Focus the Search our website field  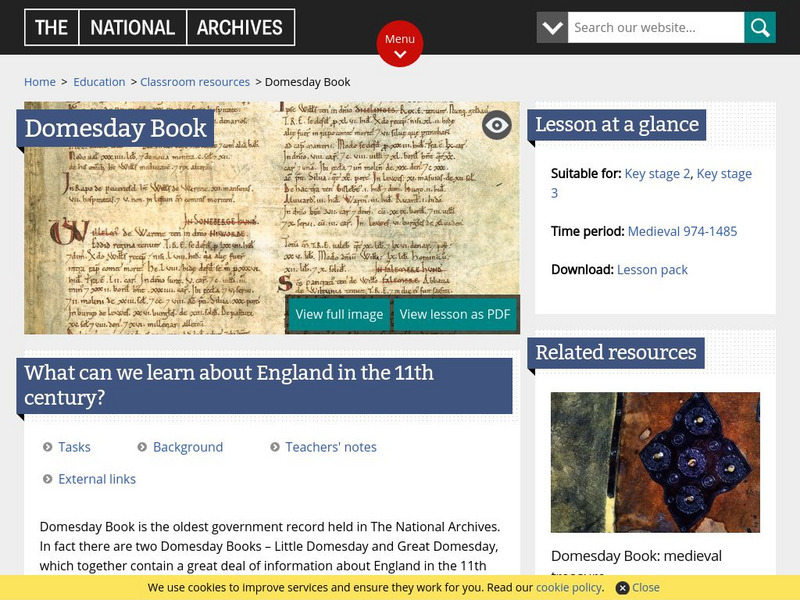pyautogui.click(x=656, y=28)
